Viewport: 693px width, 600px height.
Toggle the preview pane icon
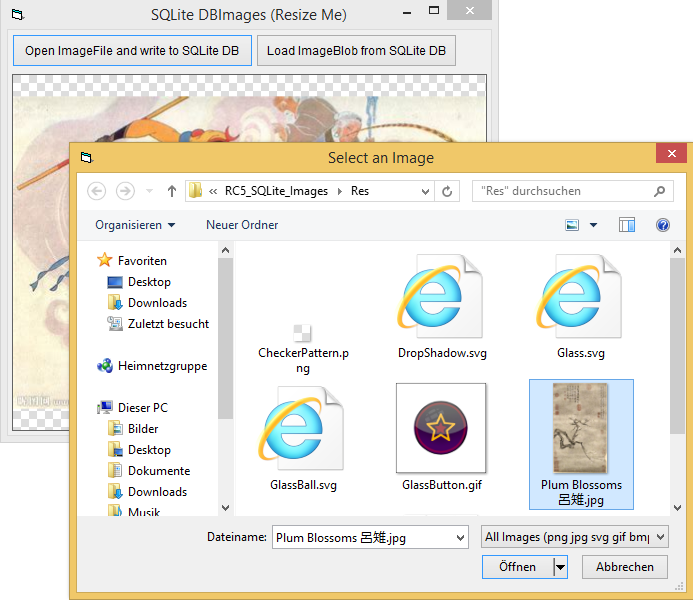[627, 225]
